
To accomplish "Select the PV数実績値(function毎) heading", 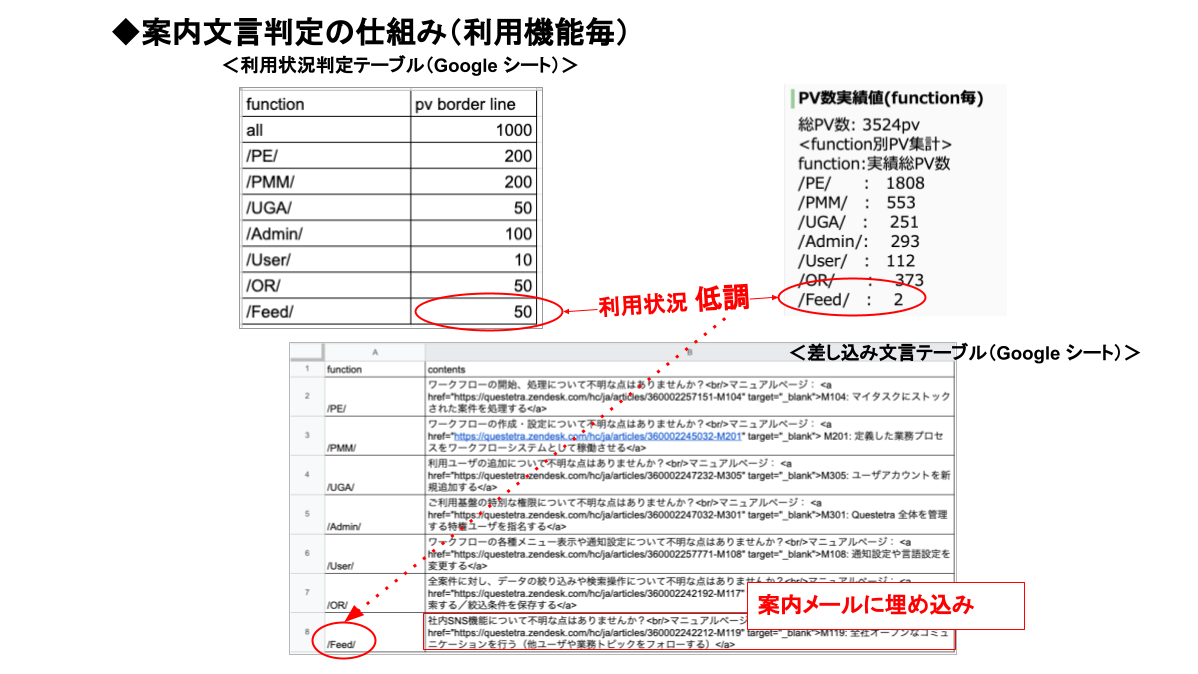I will coord(889,98).
